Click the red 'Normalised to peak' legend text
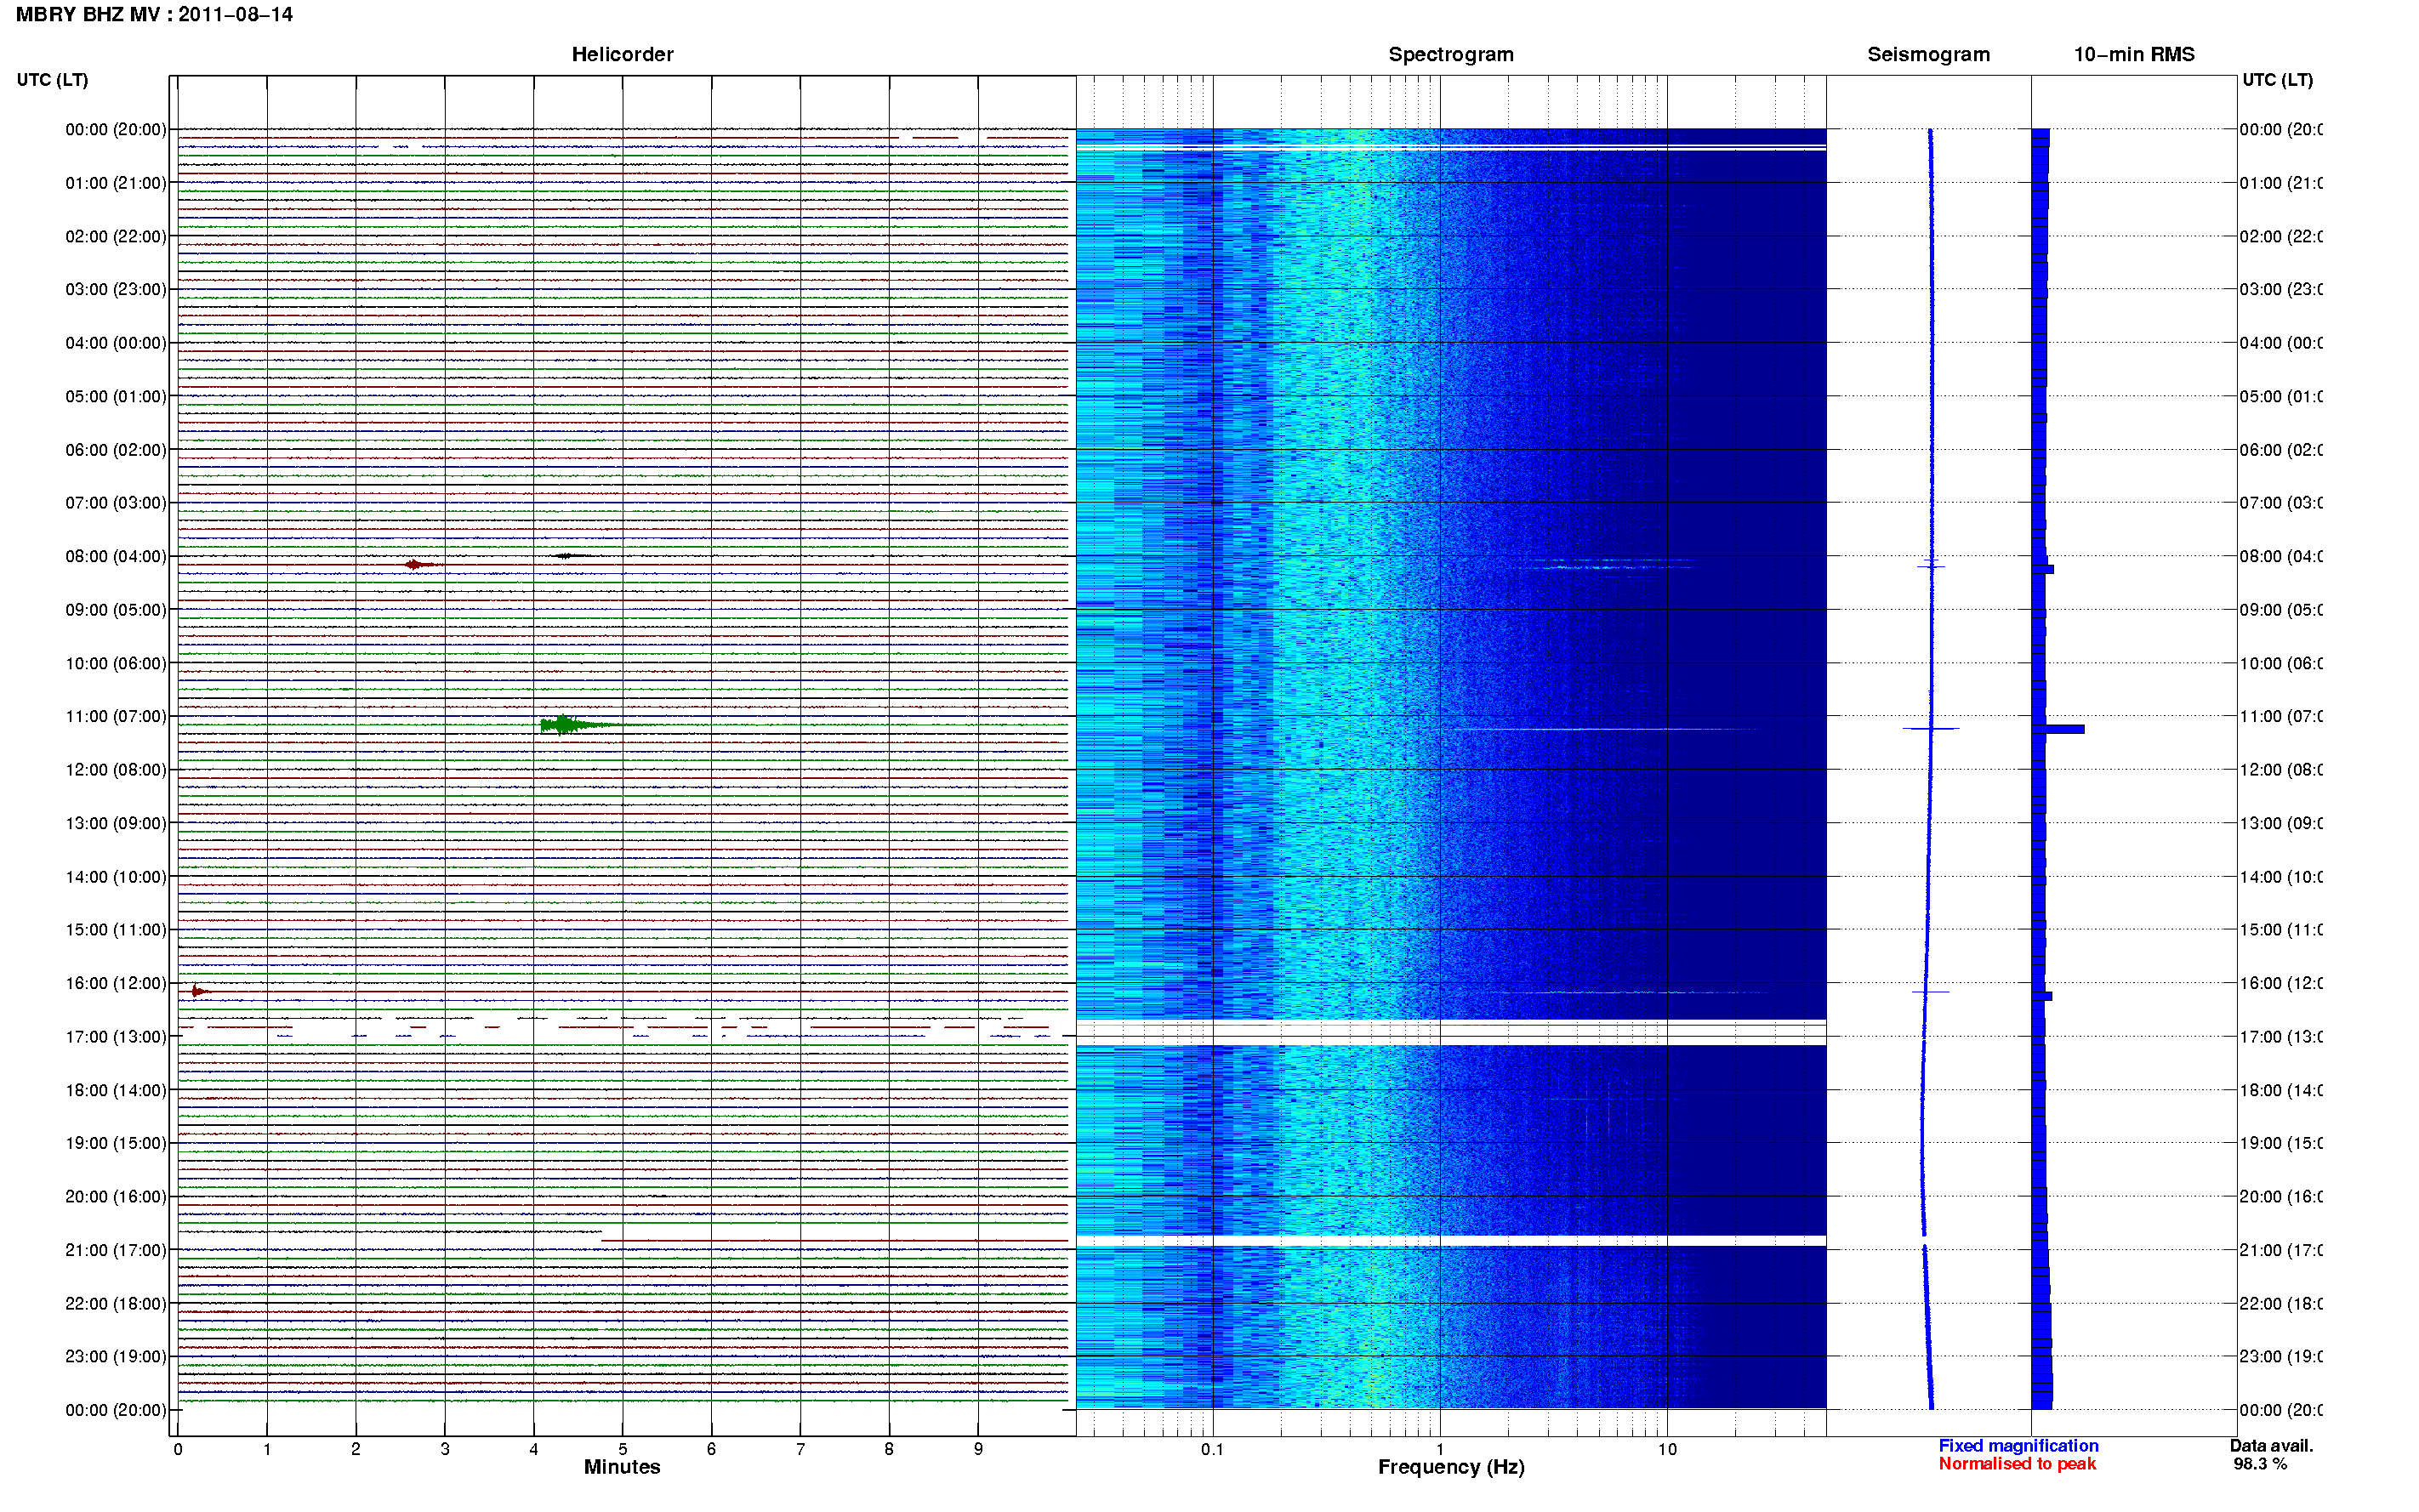 pyautogui.click(x=2017, y=1464)
